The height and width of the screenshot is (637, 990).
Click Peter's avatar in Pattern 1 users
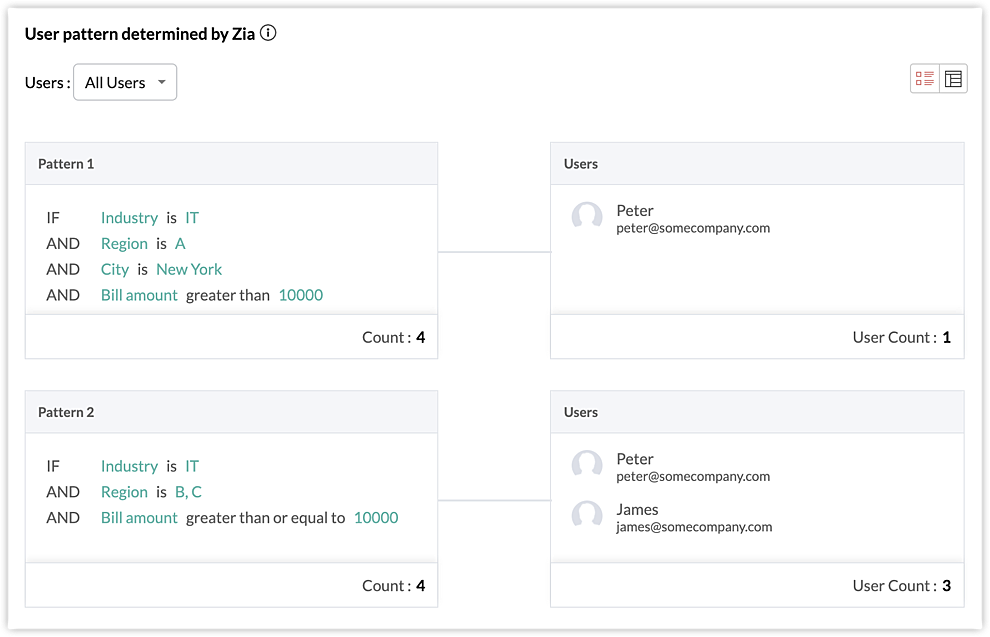(x=587, y=218)
